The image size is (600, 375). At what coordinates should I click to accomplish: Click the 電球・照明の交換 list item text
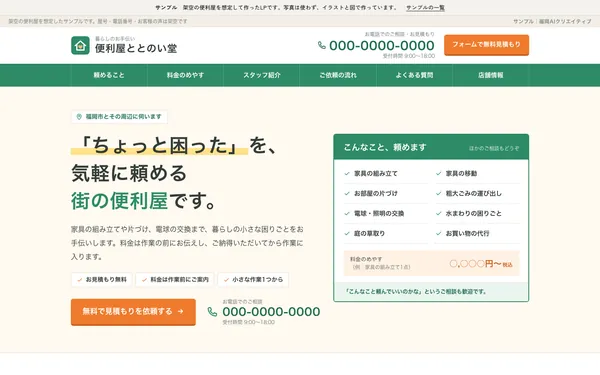click(x=379, y=214)
